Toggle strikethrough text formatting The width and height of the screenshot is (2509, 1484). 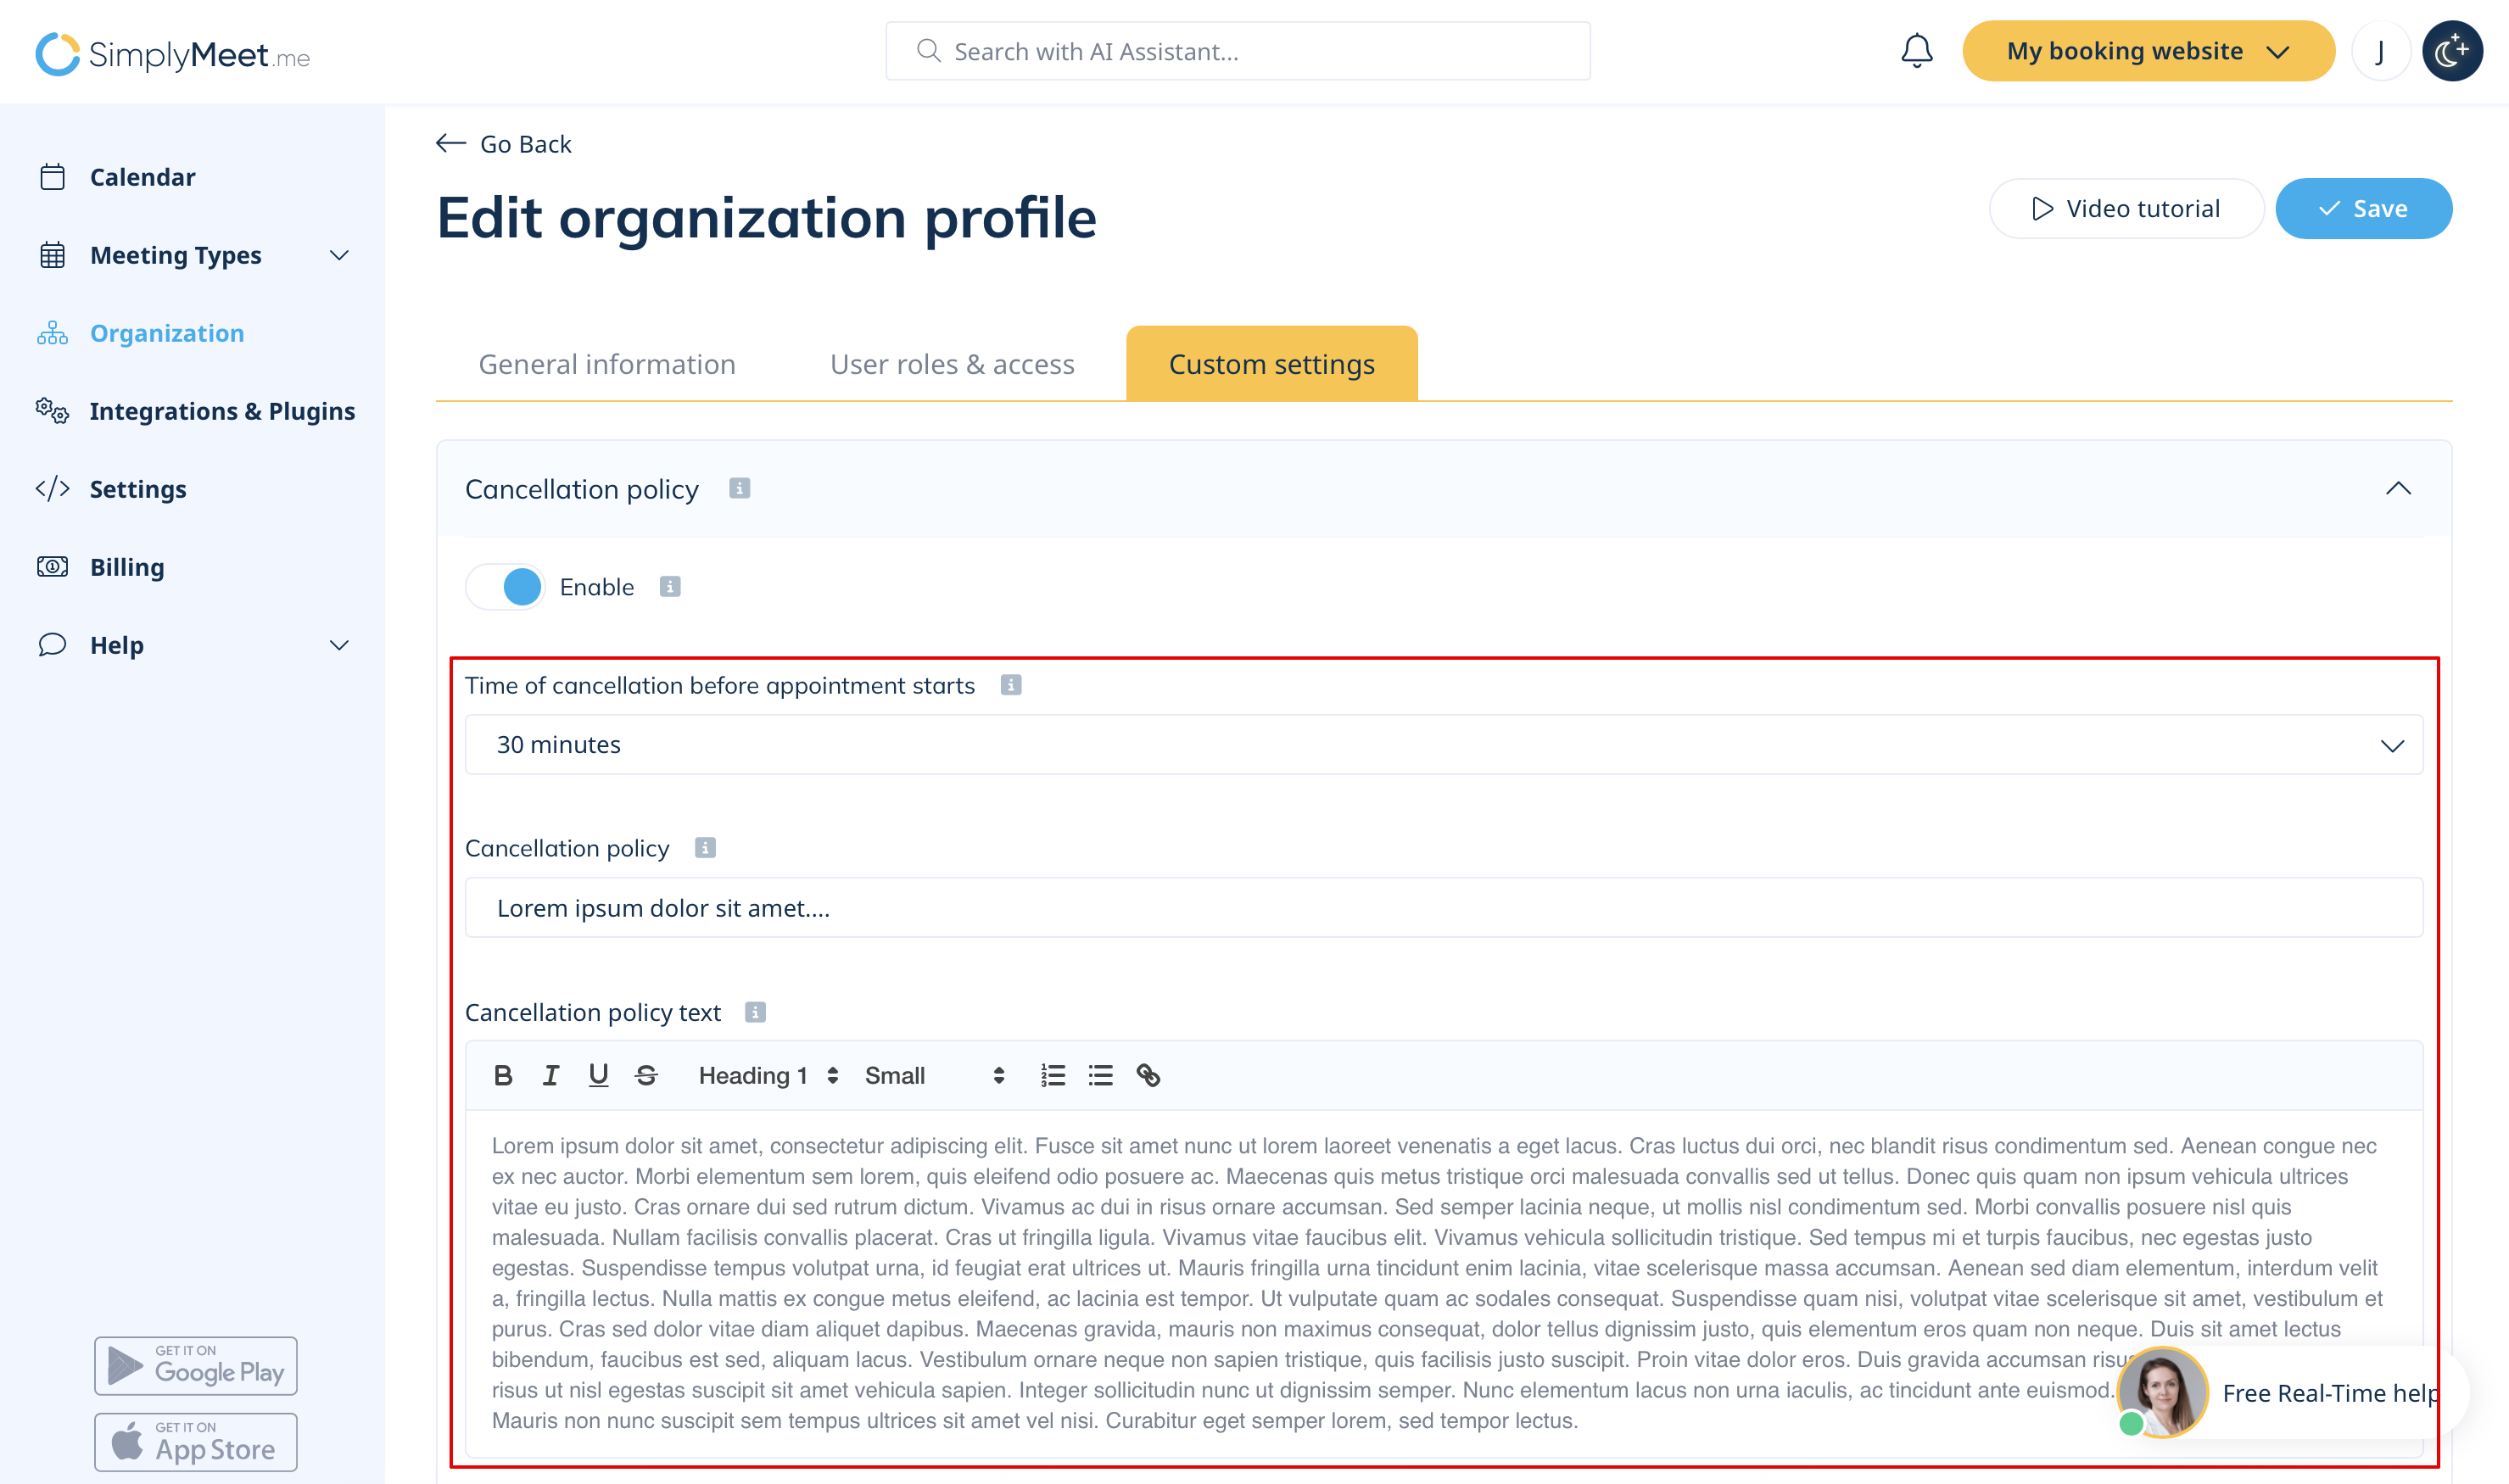coord(646,1075)
